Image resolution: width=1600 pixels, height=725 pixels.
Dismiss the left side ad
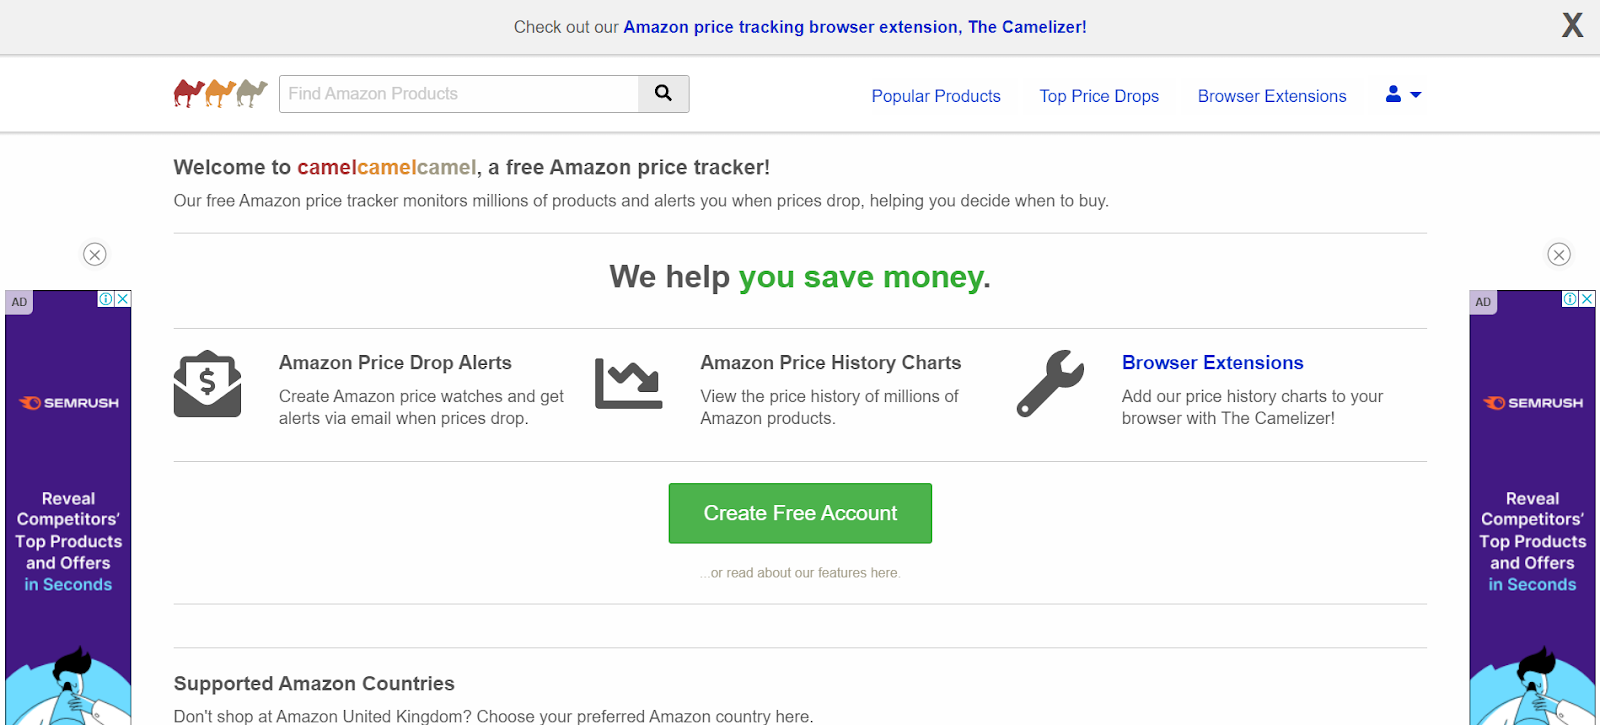click(95, 254)
